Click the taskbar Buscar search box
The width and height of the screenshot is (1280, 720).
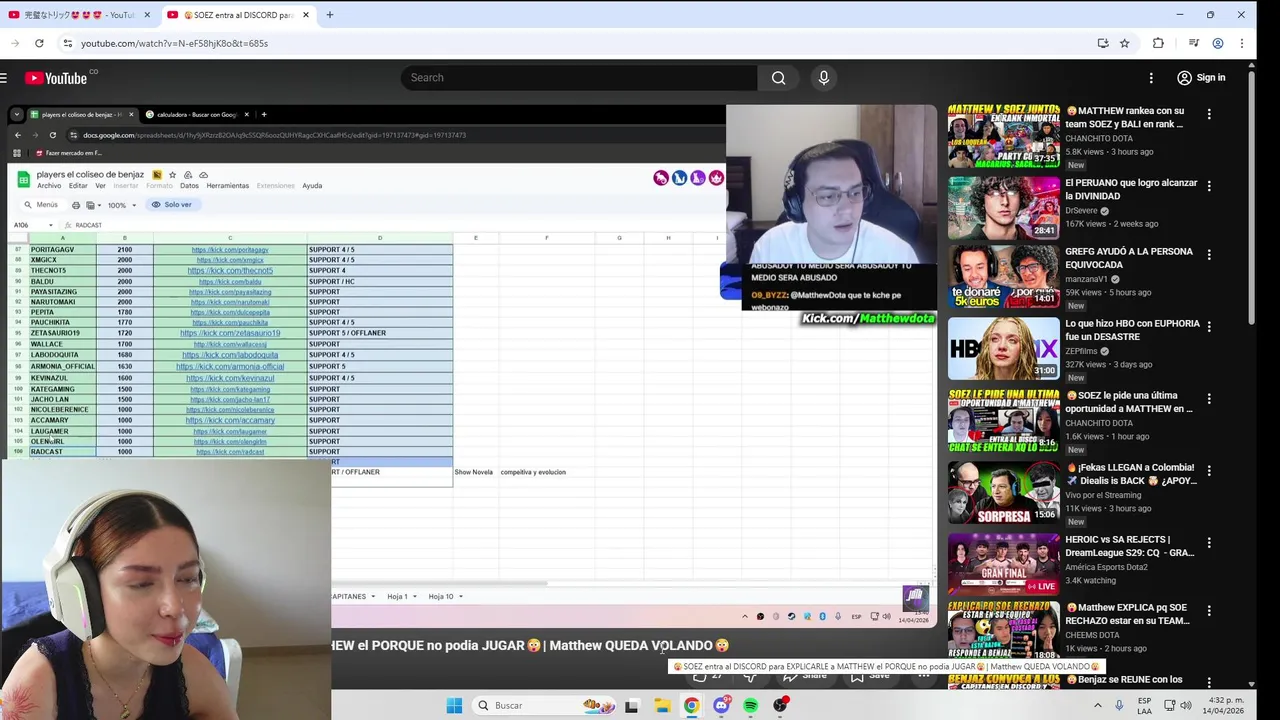(545, 705)
